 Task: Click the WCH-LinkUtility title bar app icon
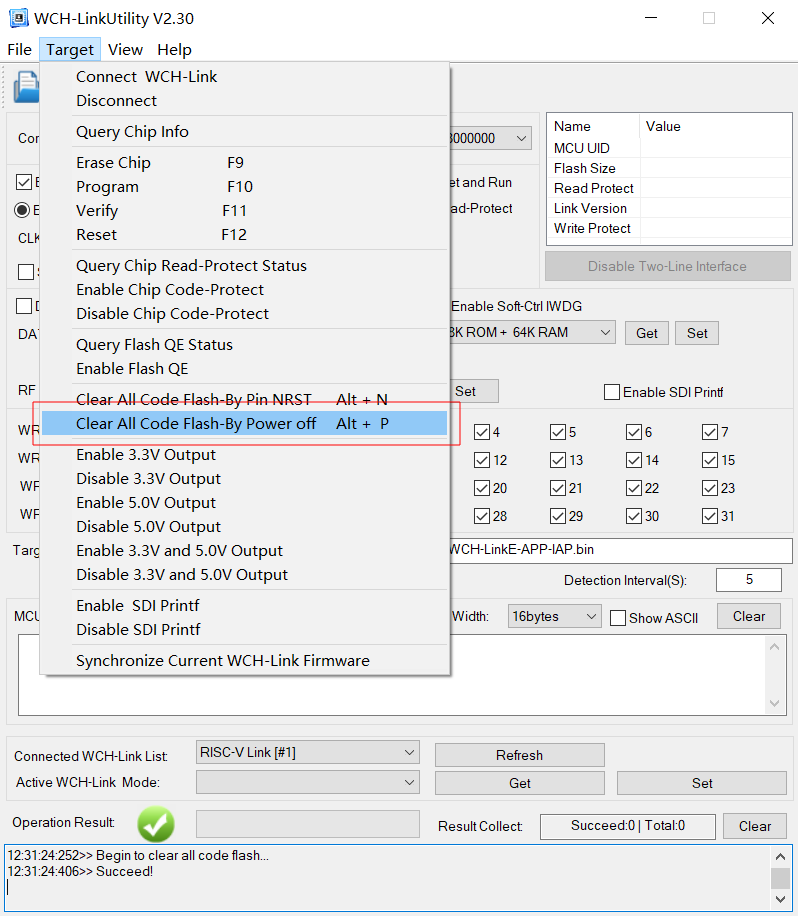coord(19,18)
